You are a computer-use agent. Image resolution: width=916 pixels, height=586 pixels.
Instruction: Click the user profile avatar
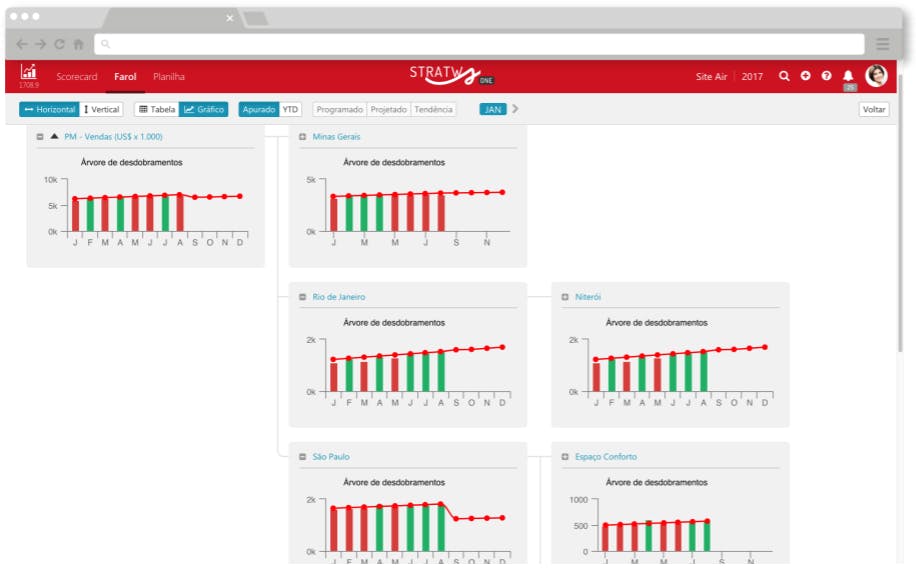(x=876, y=75)
